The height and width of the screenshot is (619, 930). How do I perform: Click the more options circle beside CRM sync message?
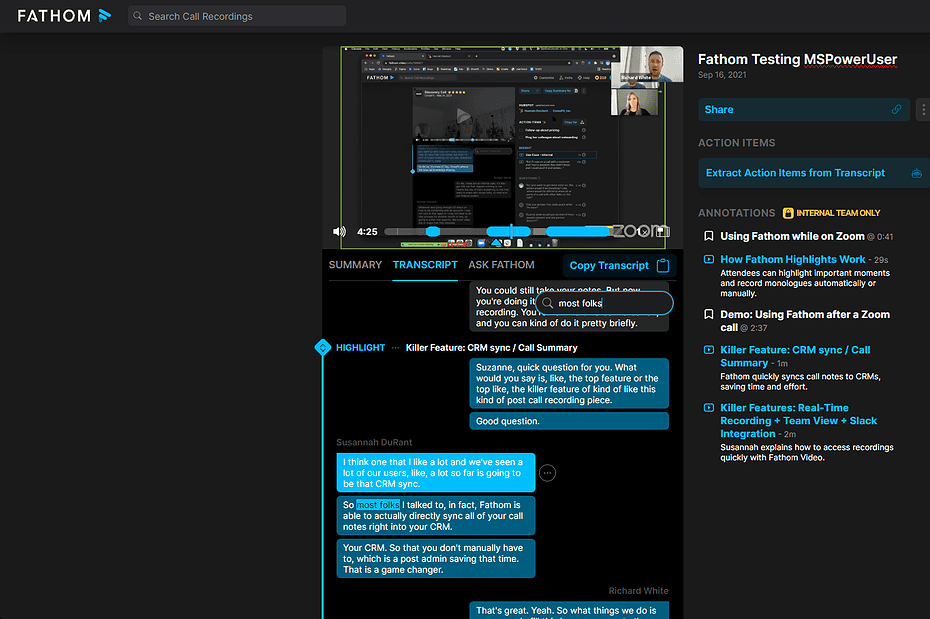pyautogui.click(x=547, y=473)
